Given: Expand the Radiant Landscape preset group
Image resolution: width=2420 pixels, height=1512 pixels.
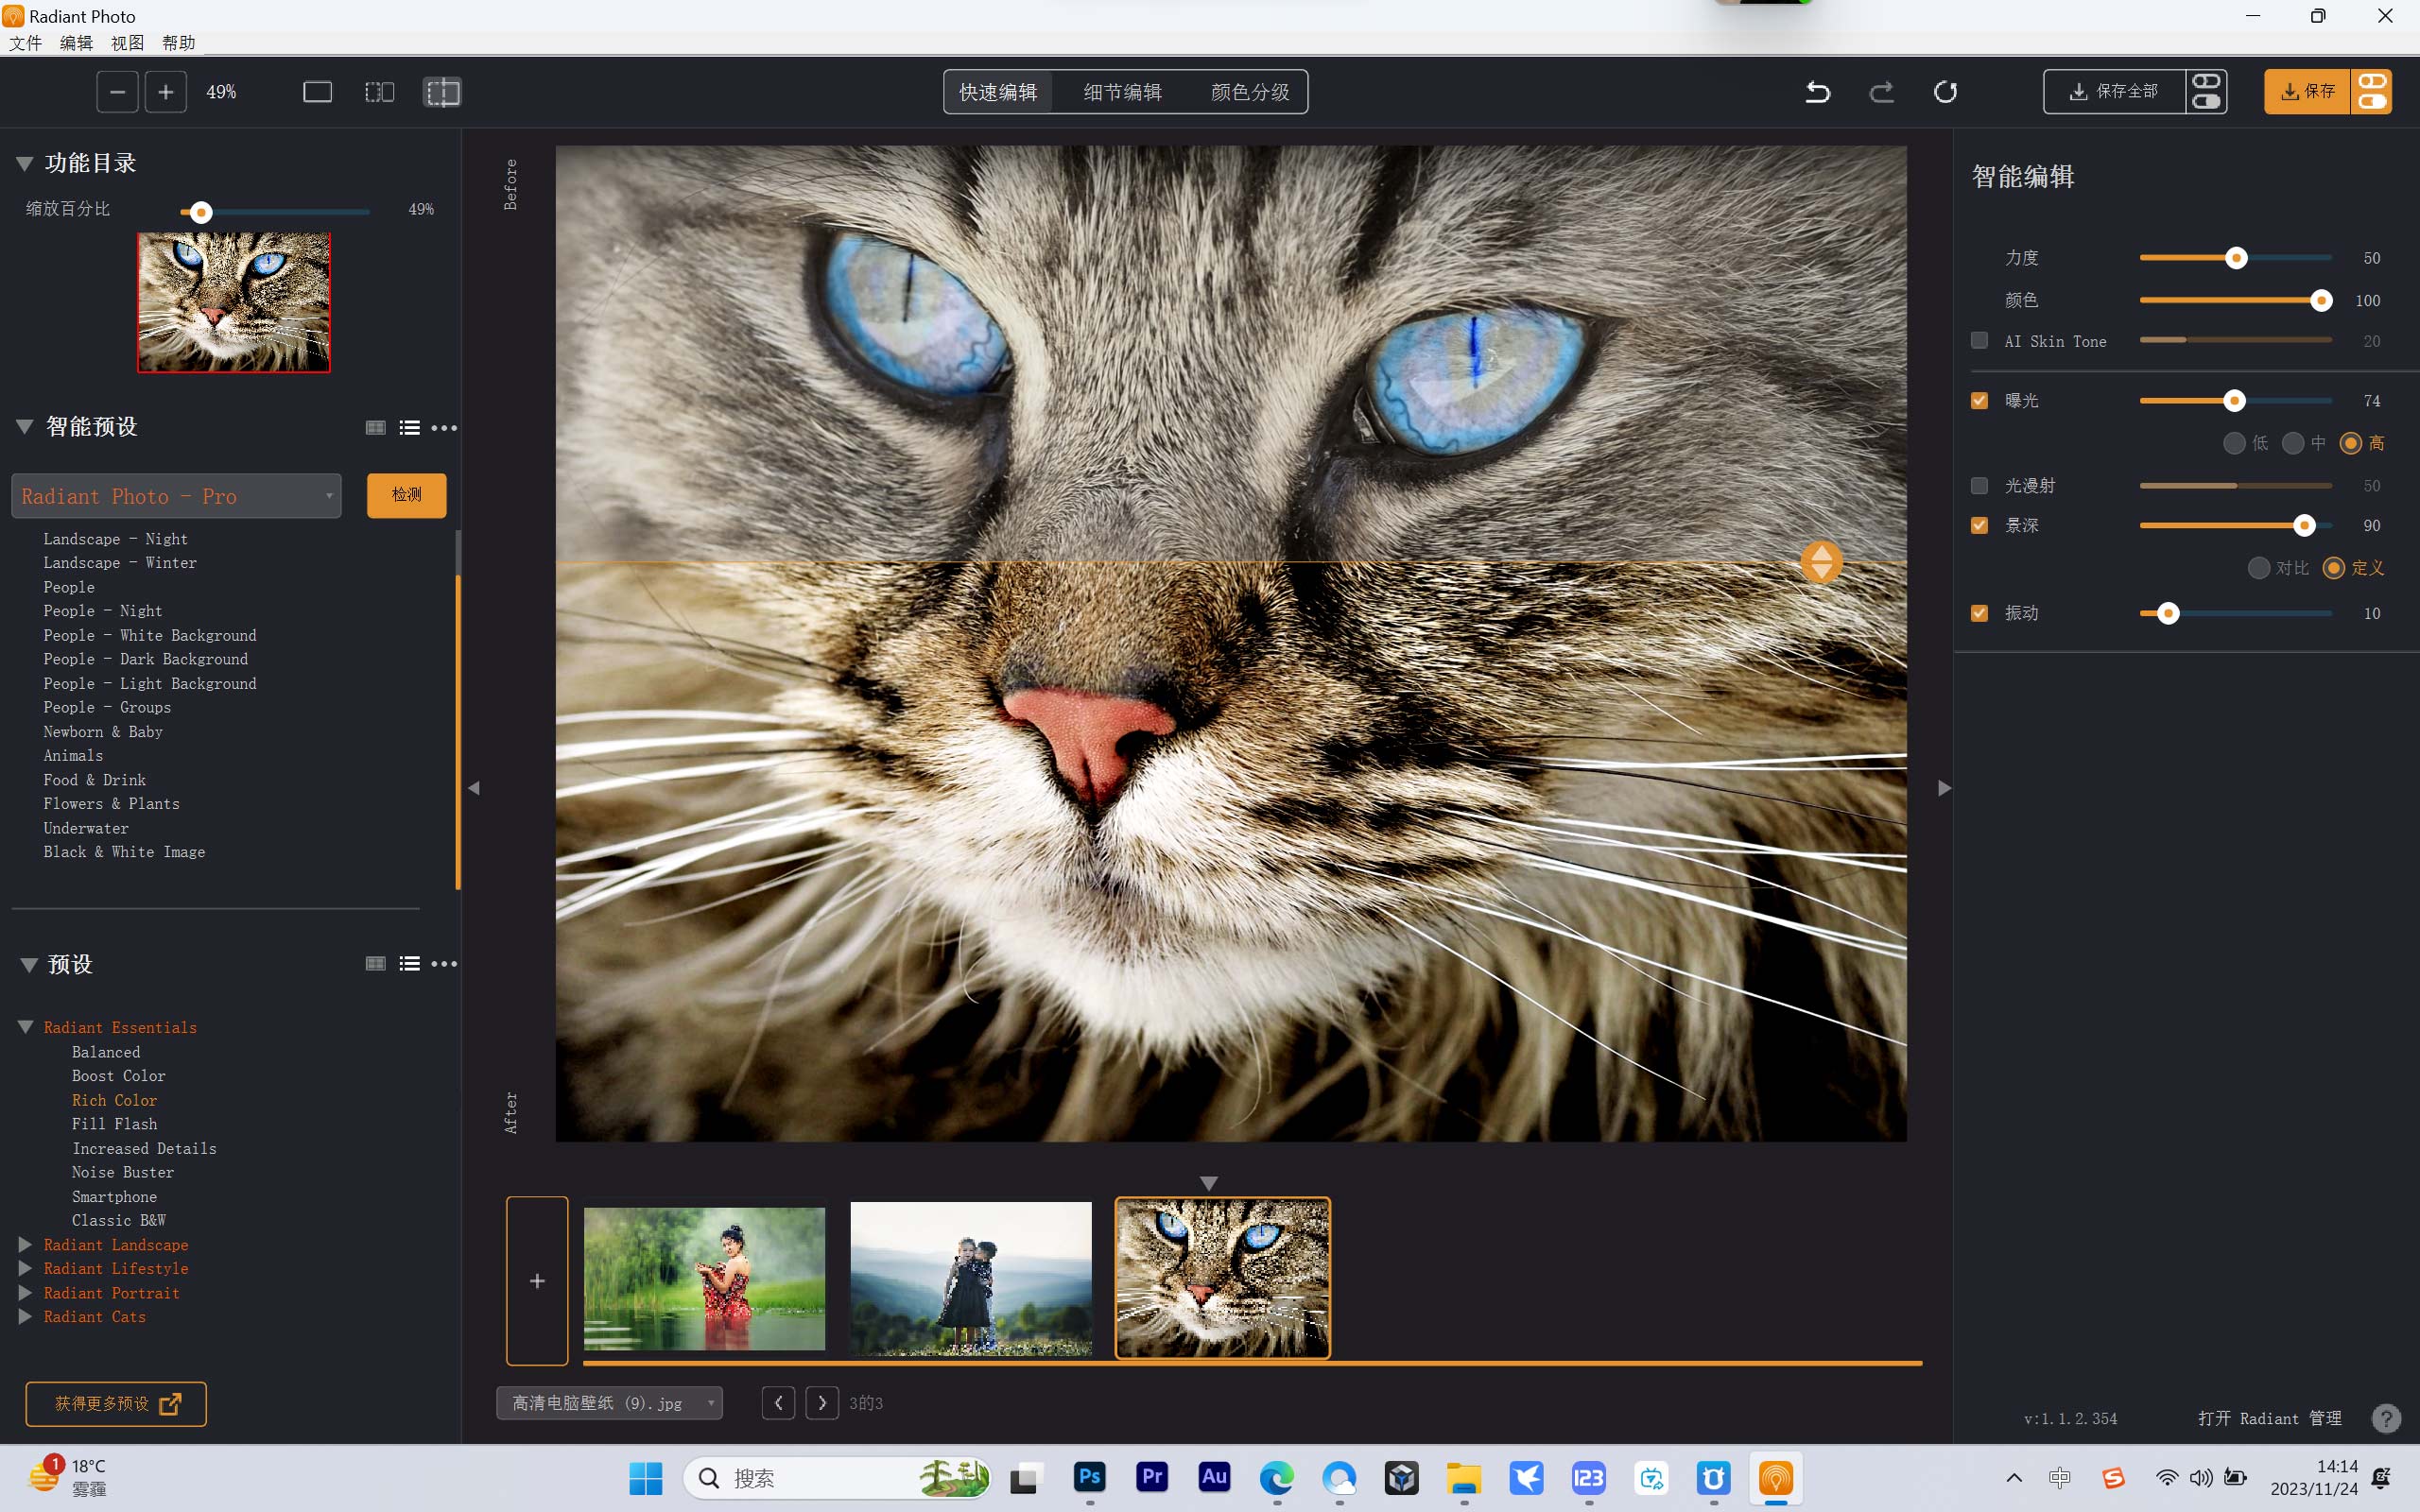Looking at the screenshot, I should (26, 1244).
